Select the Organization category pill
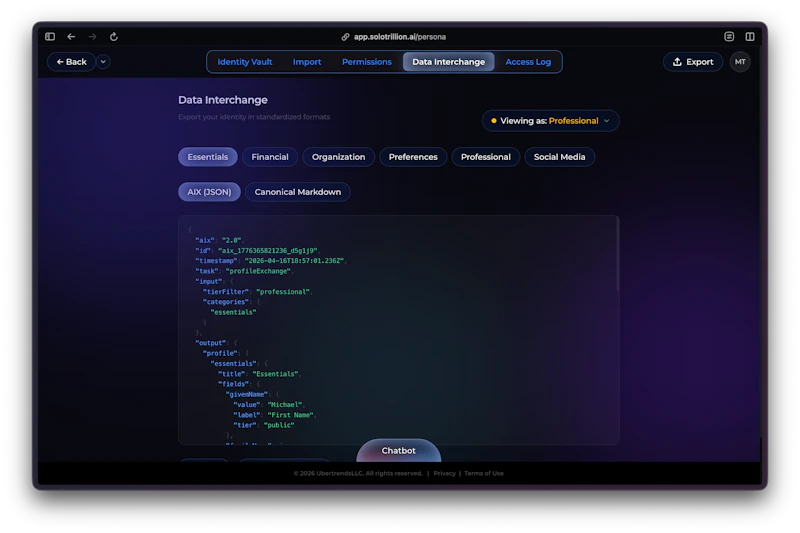Image resolution: width=800 pixels, height=533 pixels. 338,157
